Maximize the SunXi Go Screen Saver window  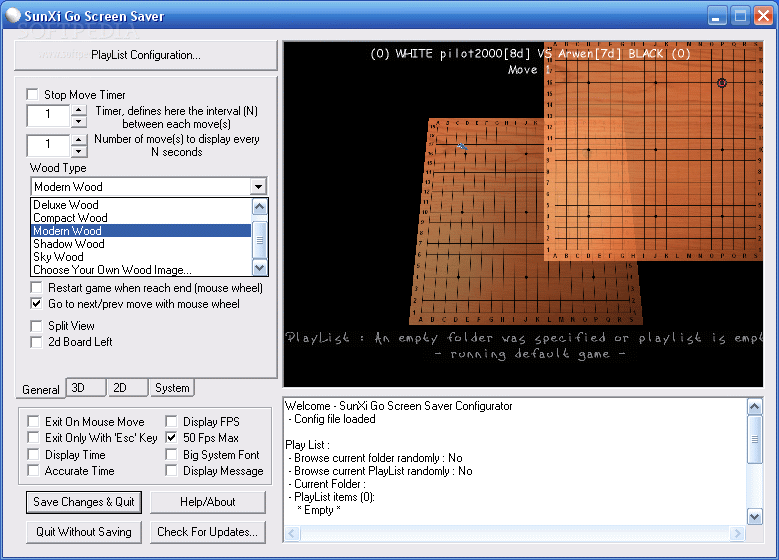[740, 16]
